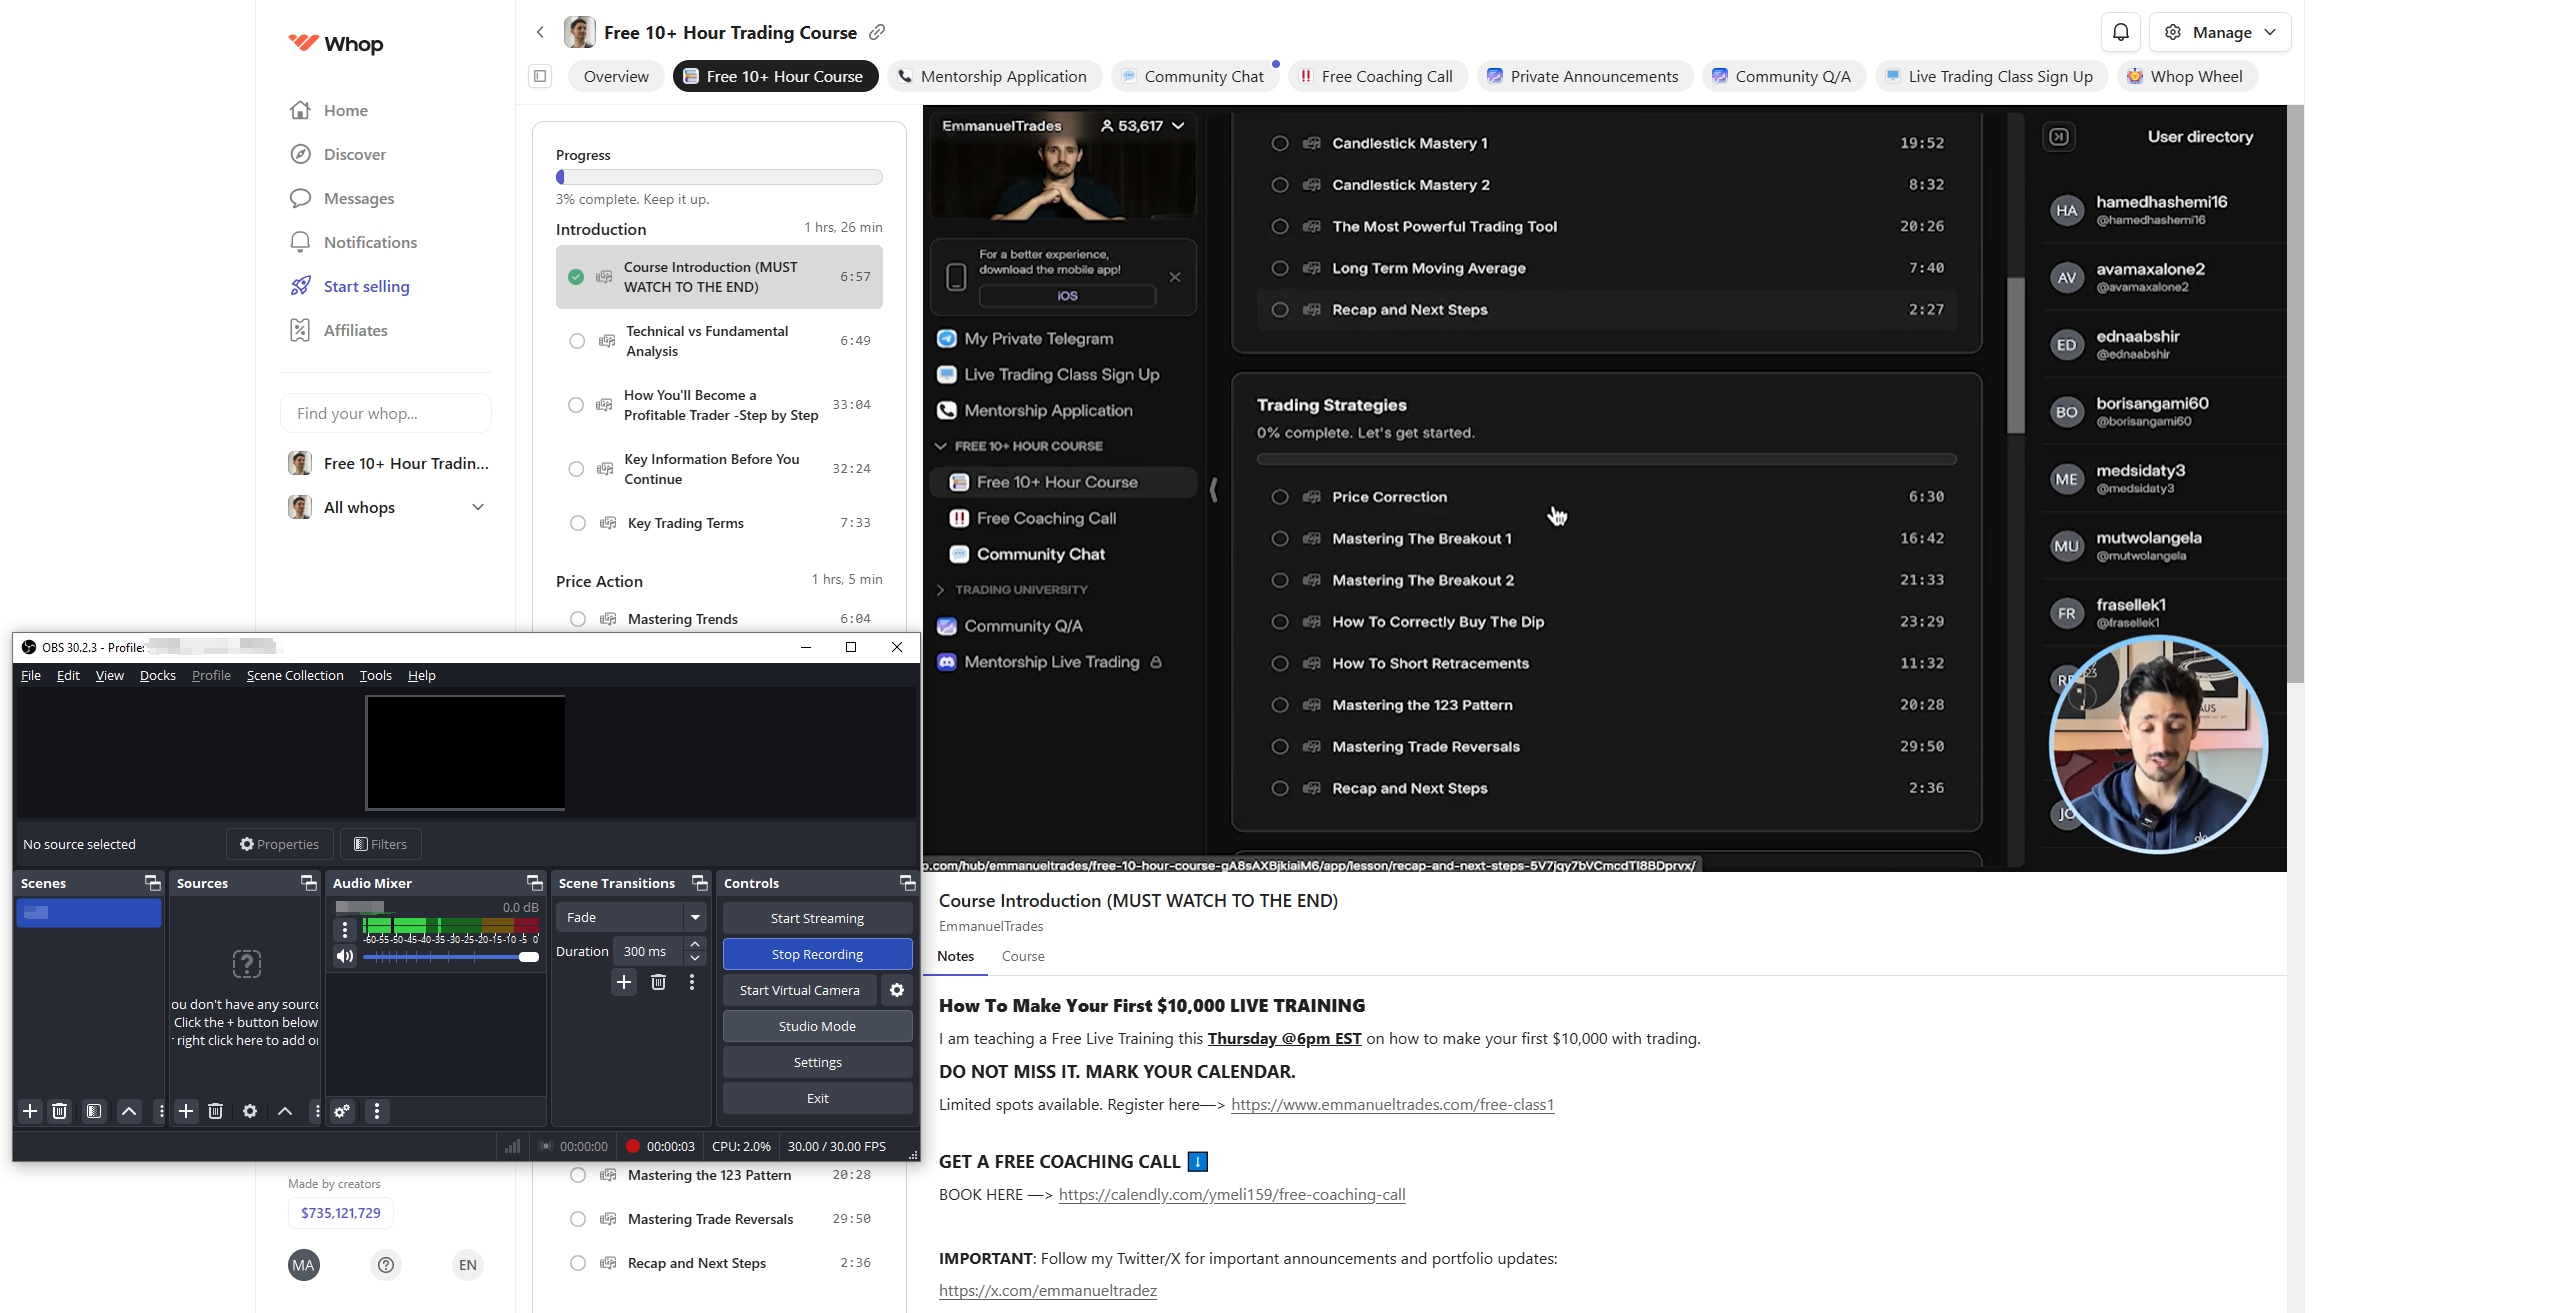Click the course Progress bar
The width and height of the screenshot is (2560, 1313).
[719, 177]
